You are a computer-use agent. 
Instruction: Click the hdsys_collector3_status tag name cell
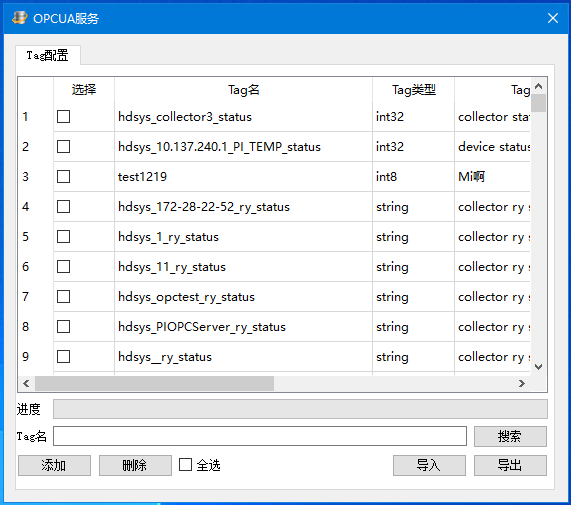pos(243,117)
